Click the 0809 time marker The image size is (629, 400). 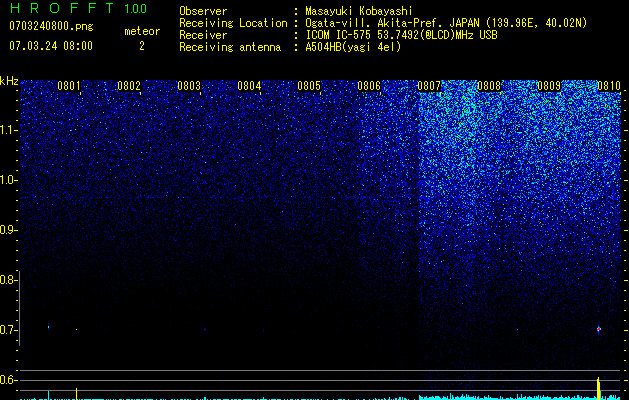(549, 86)
